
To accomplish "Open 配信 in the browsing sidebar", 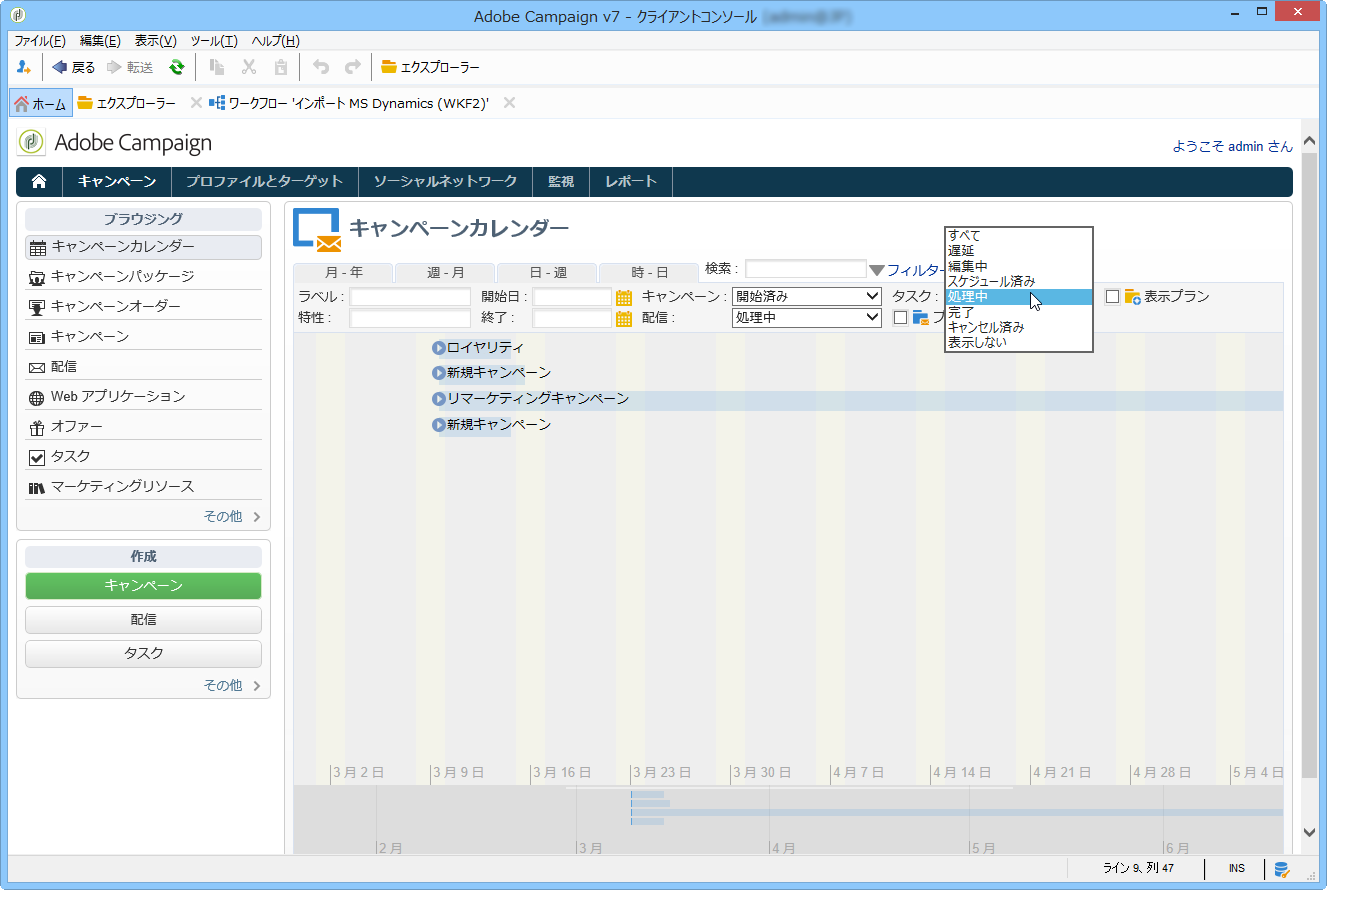I will coord(143,367).
